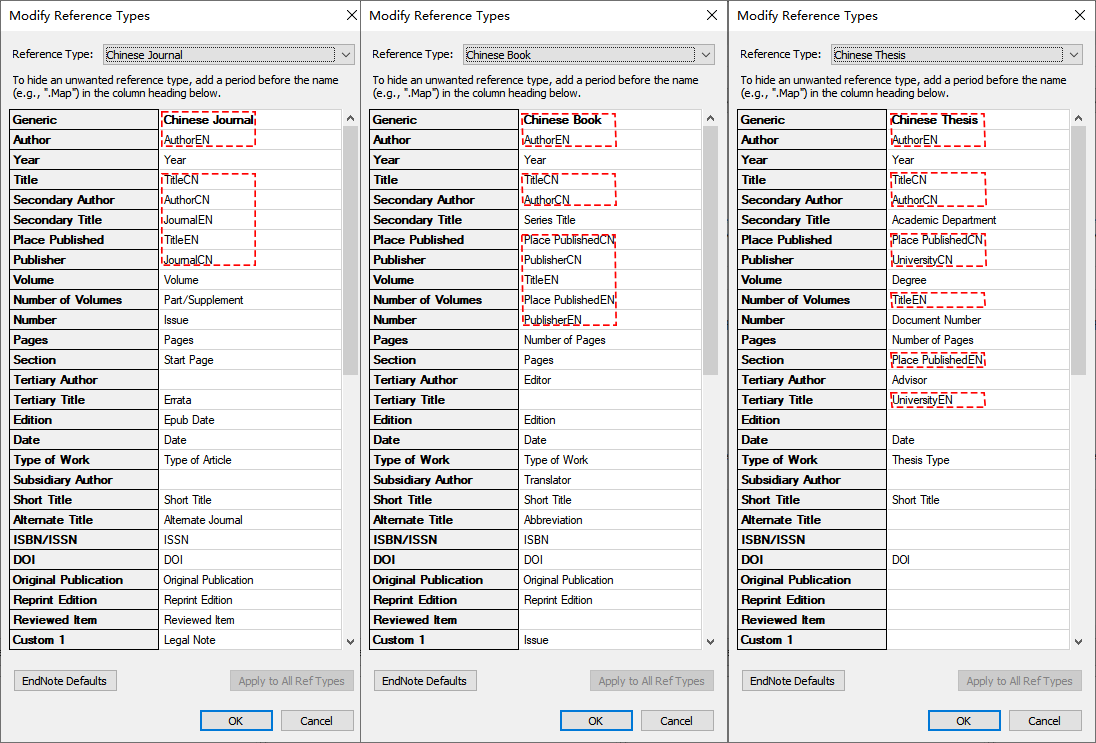Viewport: 1096px width, 743px height.
Task: Select 'Issue' Custom 1 cell in Book window
Action: (610, 640)
